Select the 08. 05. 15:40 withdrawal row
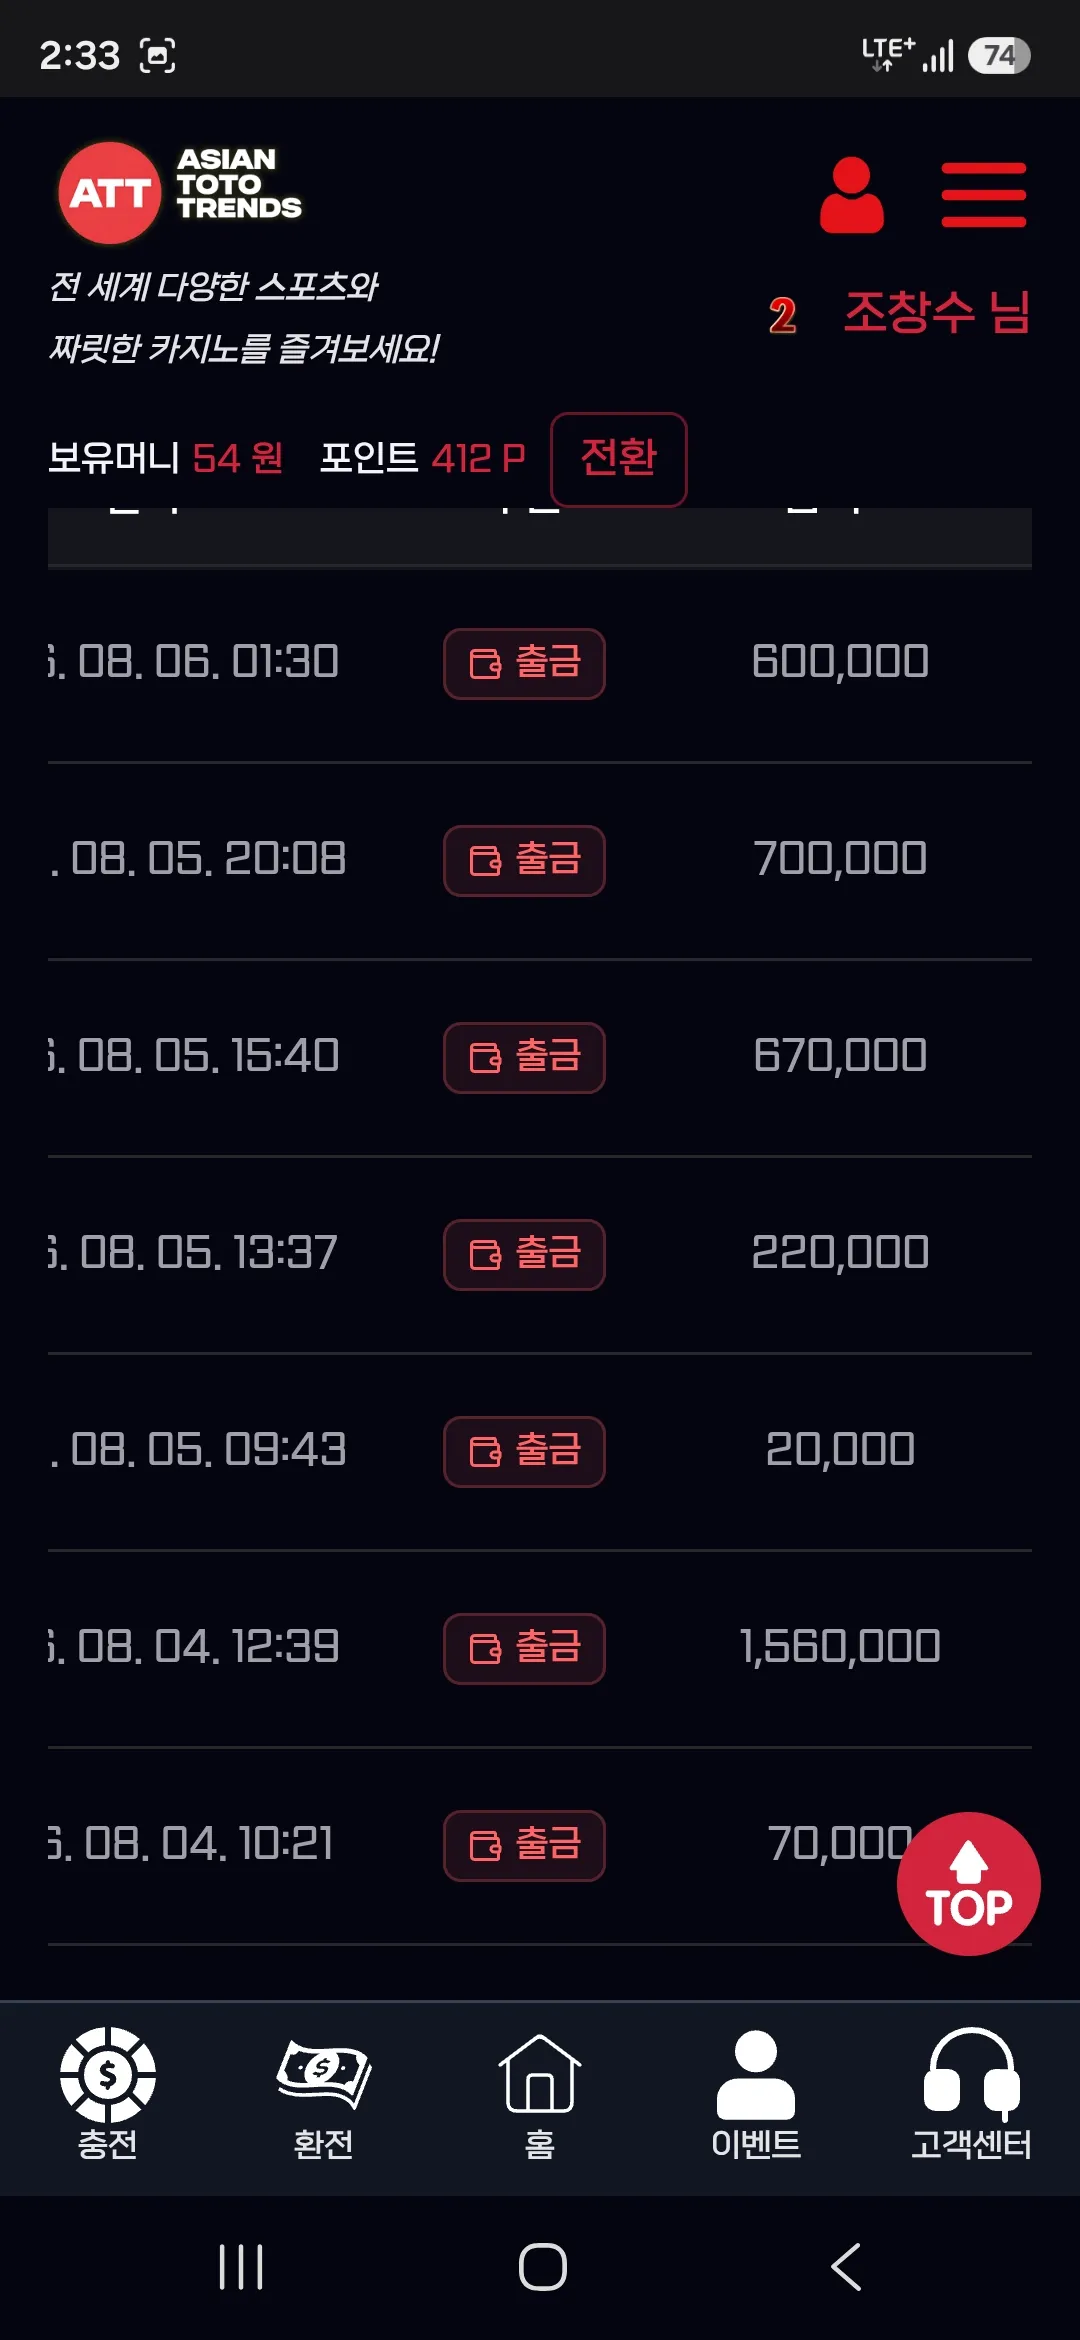1080x2340 pixels. coord(540,1057)
